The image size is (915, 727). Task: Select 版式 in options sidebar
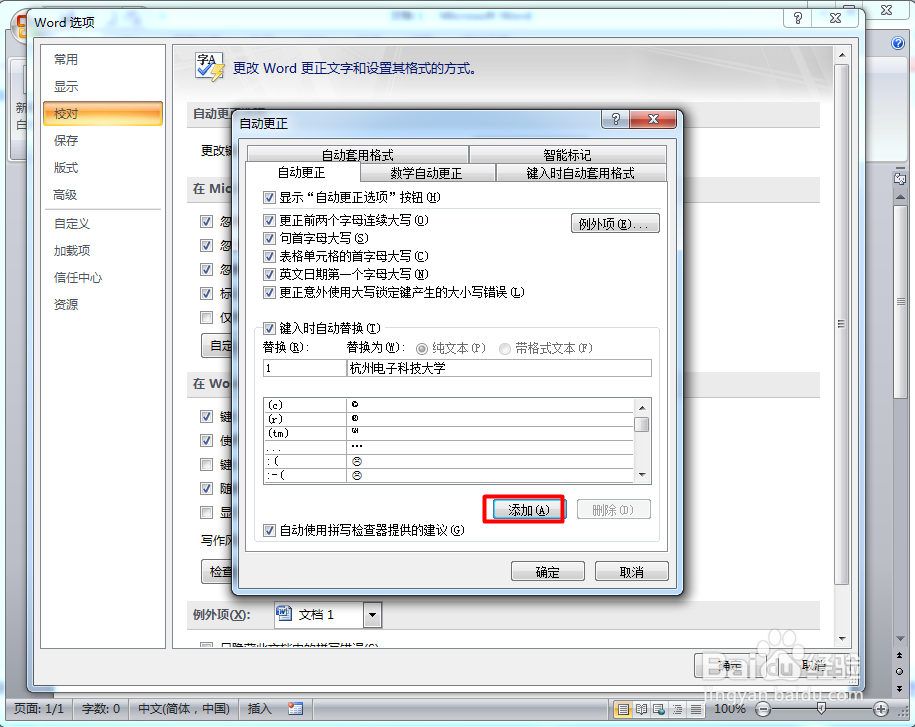pos(103,168)
